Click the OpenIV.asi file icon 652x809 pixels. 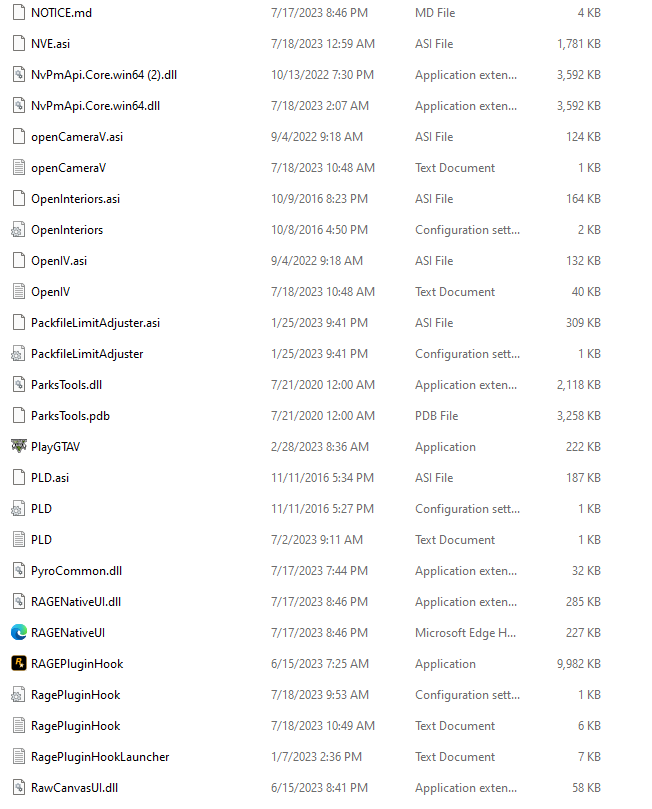(x=19, y=261)
